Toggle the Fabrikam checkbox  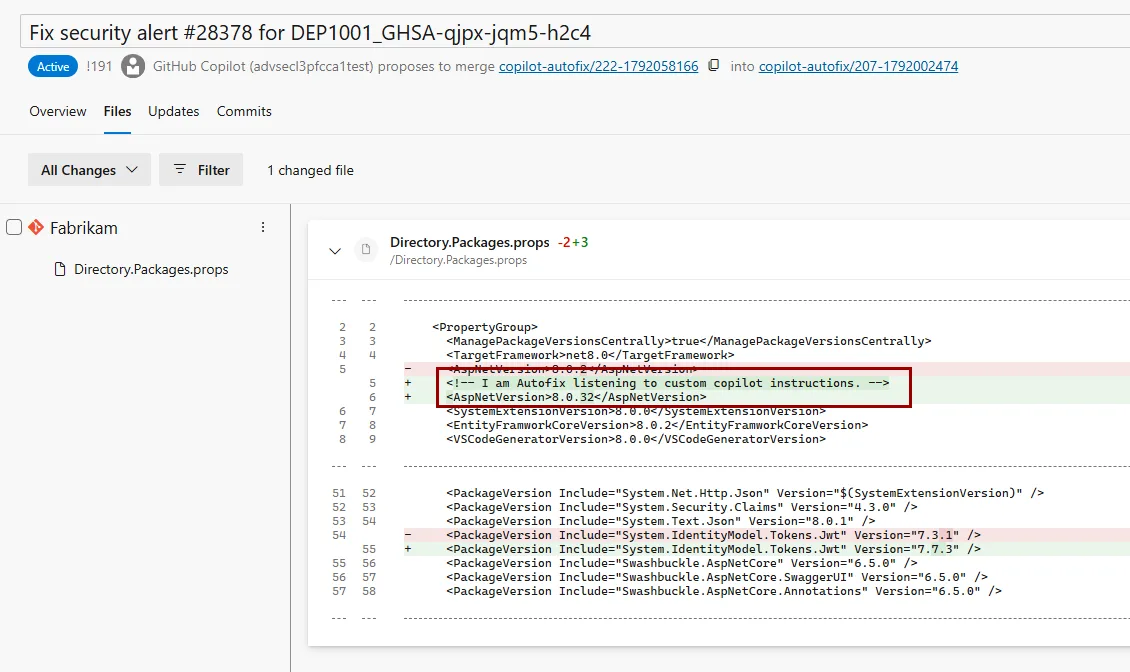[x=14, y=227]
